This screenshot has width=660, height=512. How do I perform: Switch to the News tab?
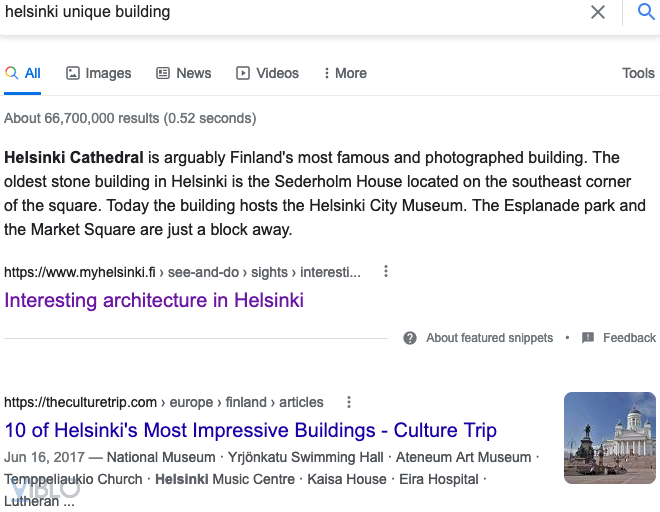pos(183,73)
